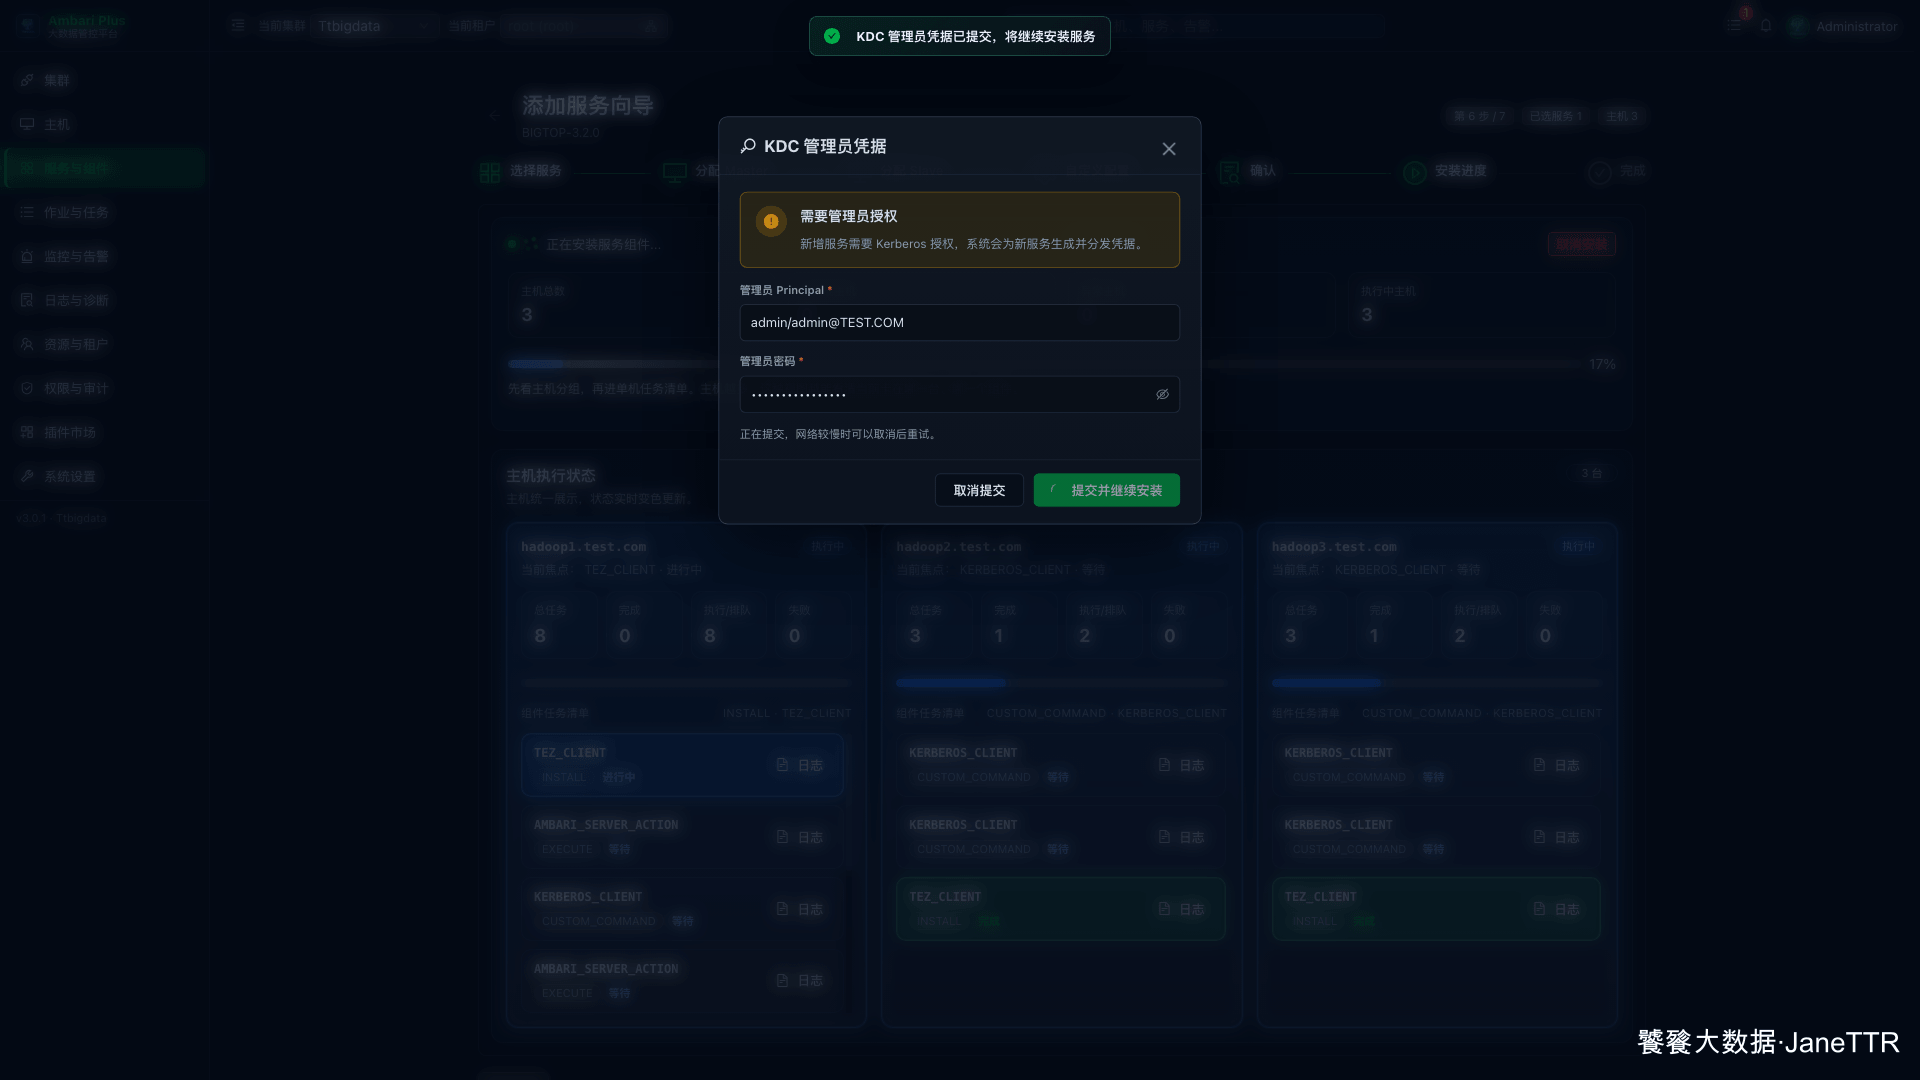
Task: Close the KDC 管理员凭据 dialog
Action: pyautogui.click(x=1168, y=149)
